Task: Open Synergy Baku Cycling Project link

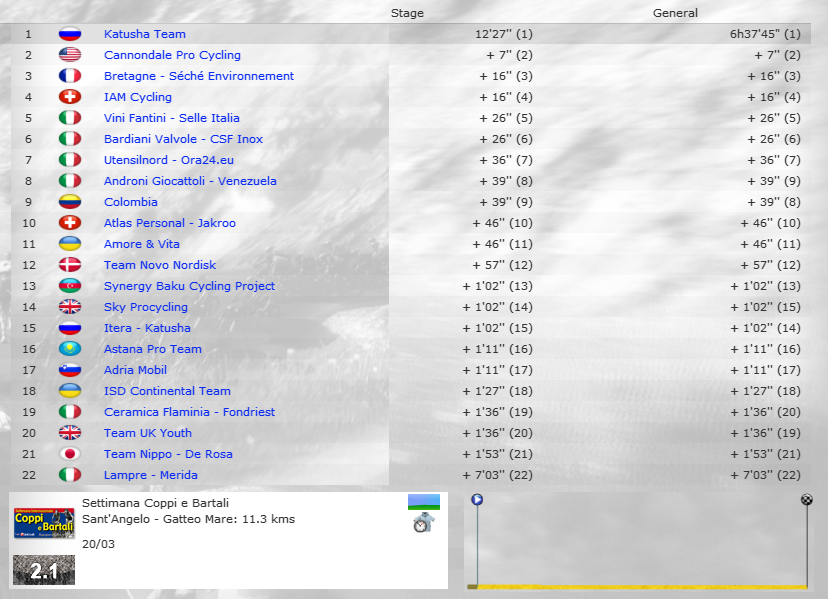Action: pyautogui.click(x=189, y=286)
